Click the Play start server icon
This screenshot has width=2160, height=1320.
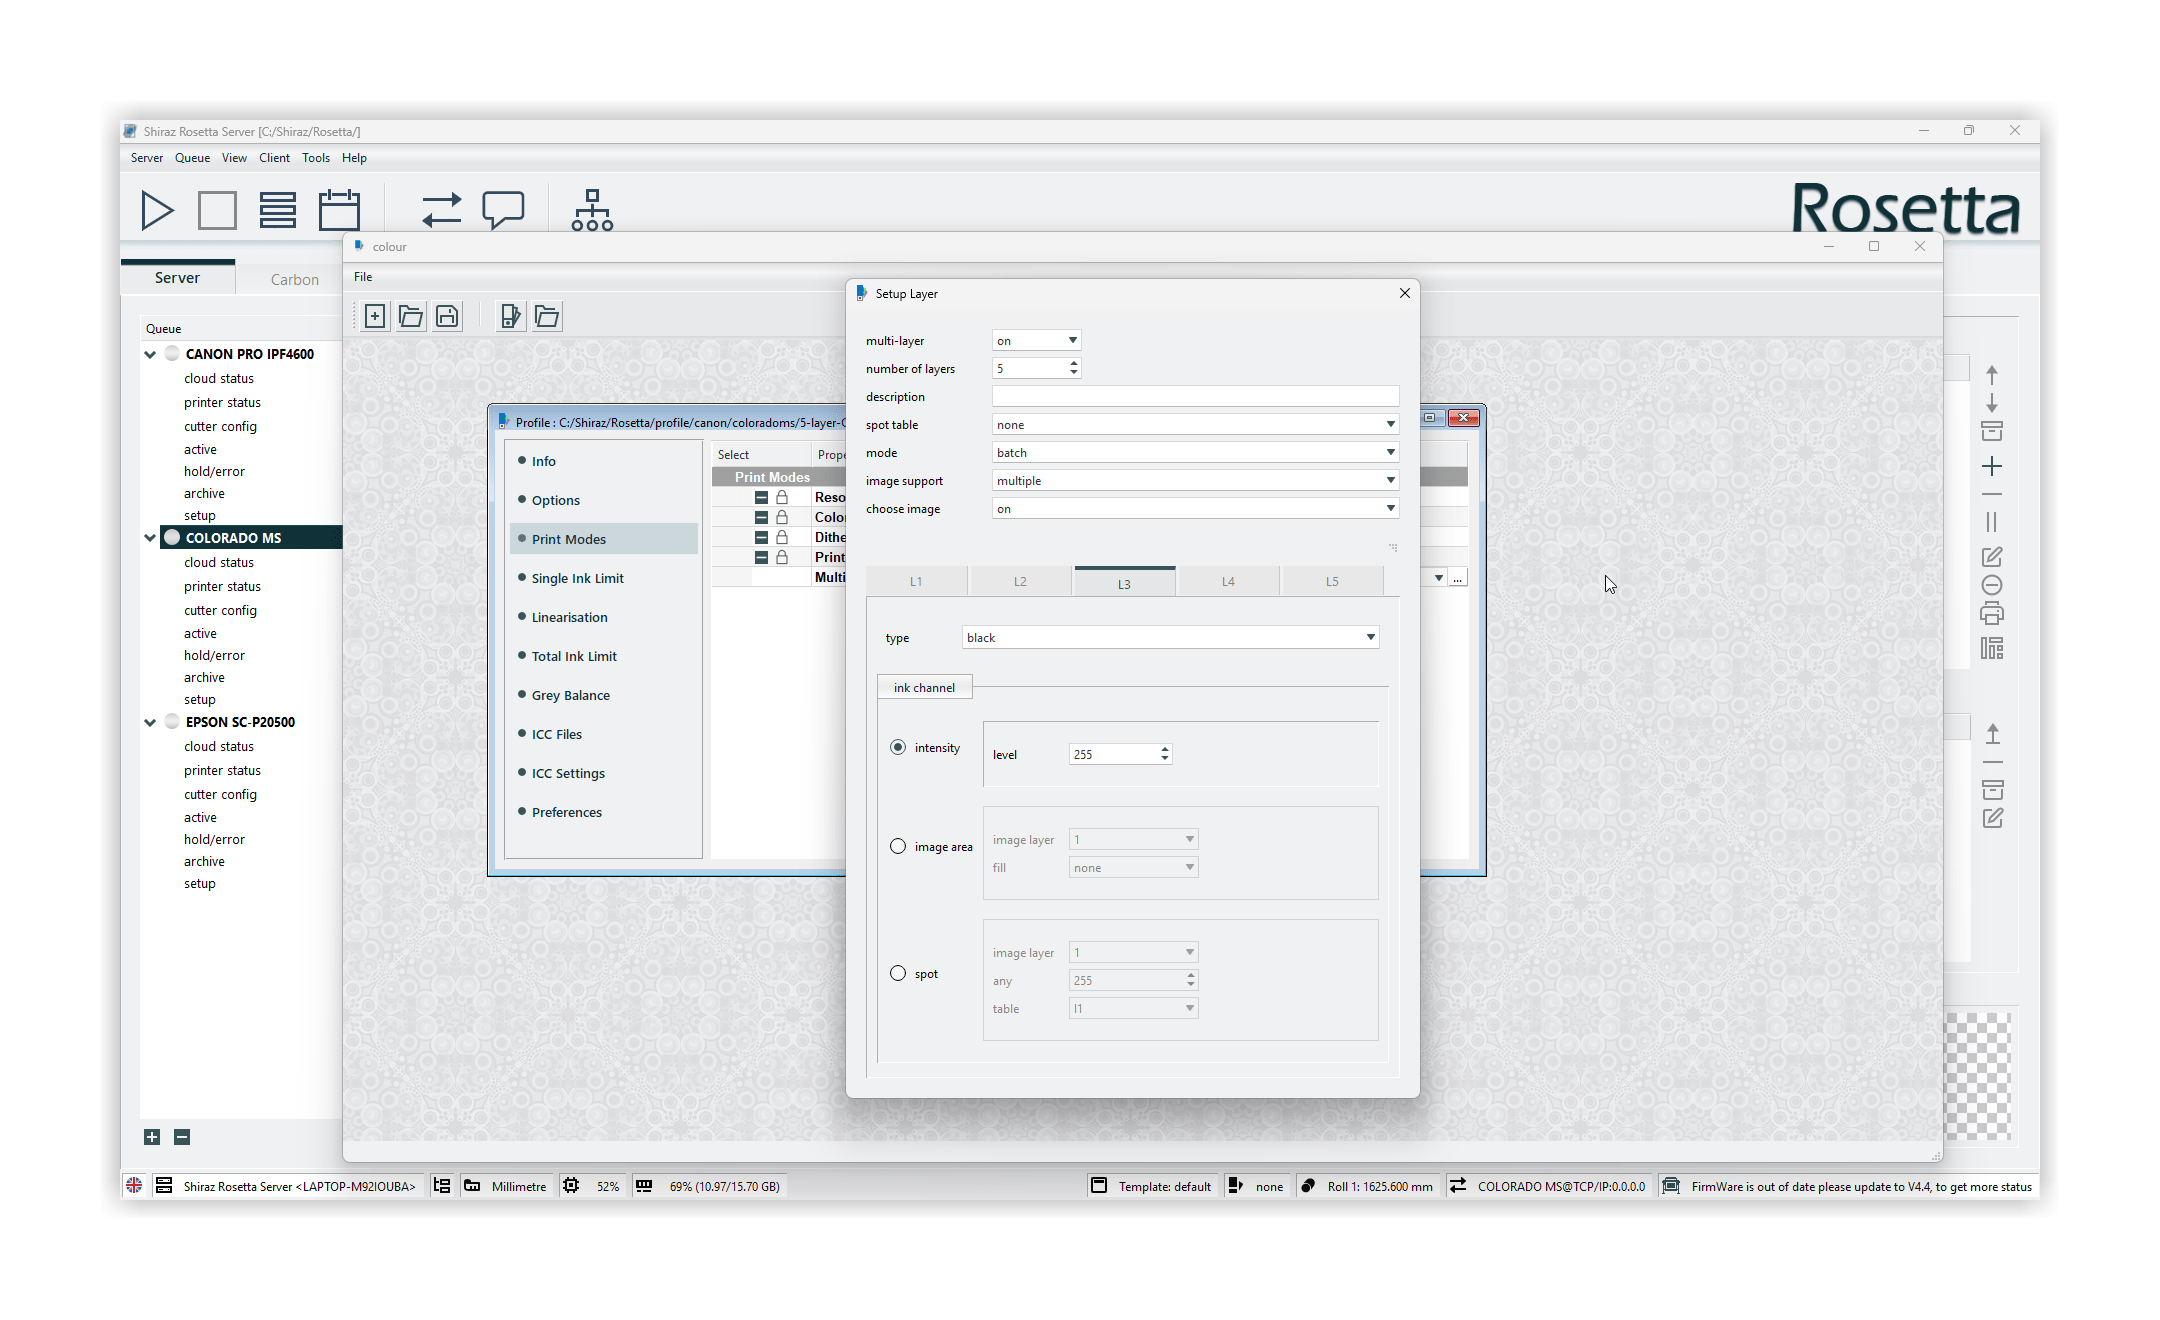pyautogui.click(x=157, y=210)
